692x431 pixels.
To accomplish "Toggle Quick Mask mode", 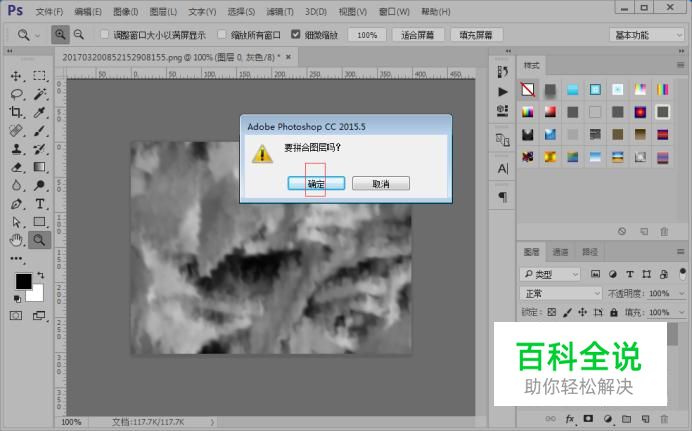I will pos(16,315).
